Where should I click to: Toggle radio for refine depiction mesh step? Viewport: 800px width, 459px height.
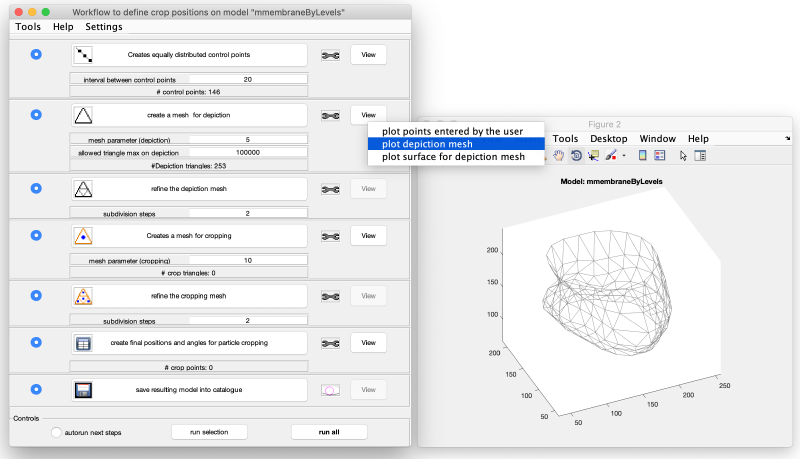pyautogui.click(x=36, y=188)
